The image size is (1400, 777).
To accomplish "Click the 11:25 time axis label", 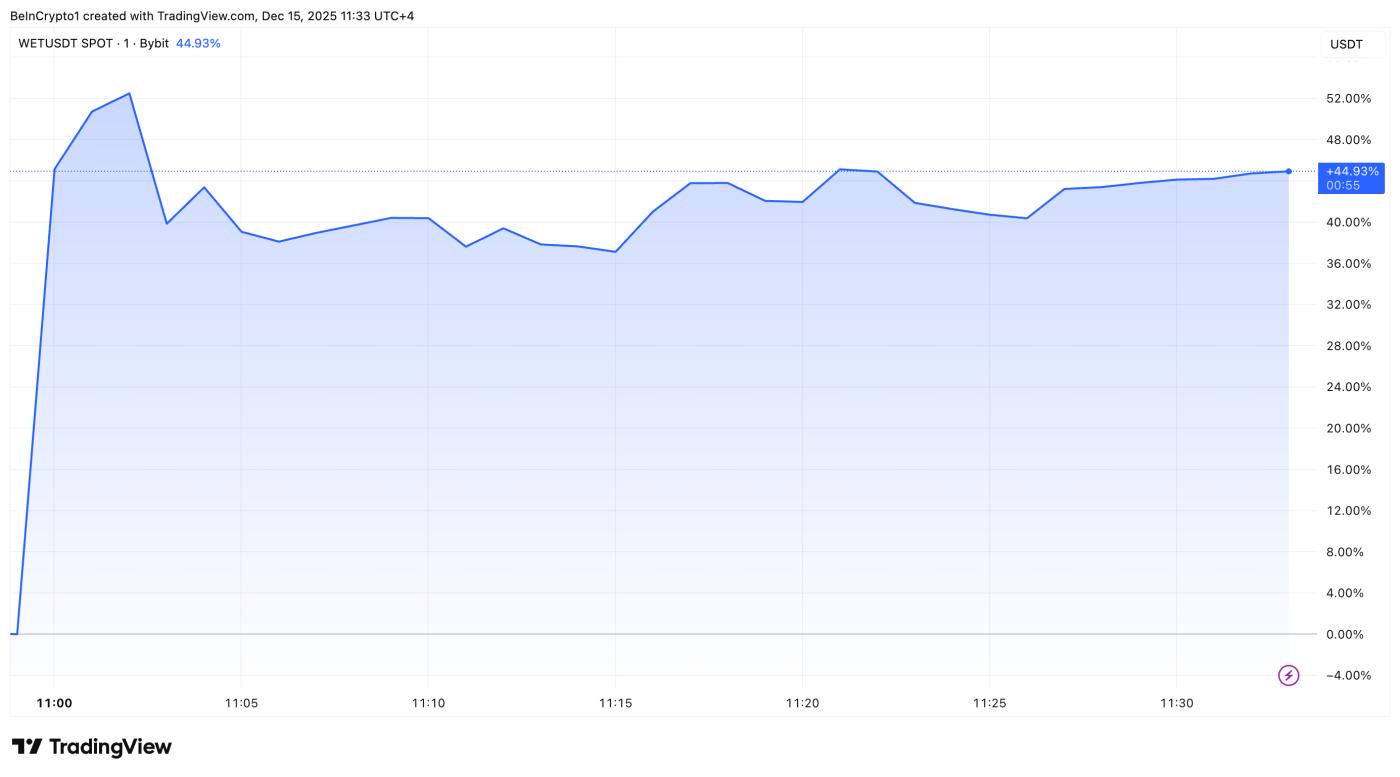I will (x=989, y=703).
